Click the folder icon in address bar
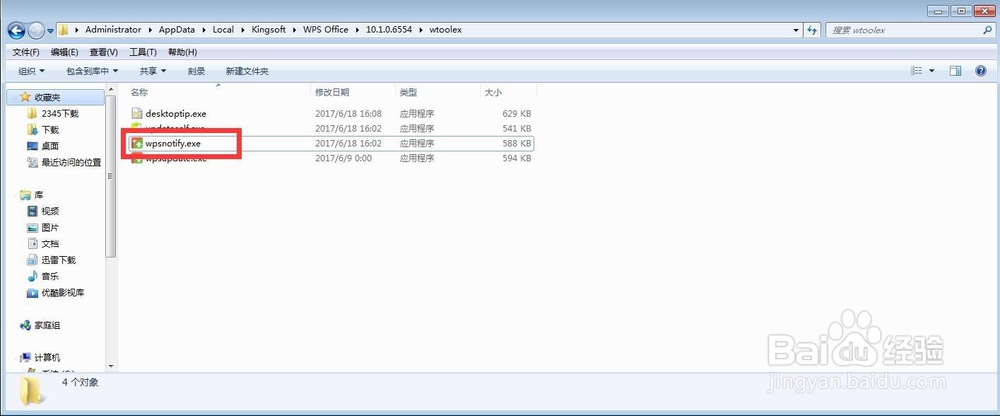1000x416 pixels. tap(63, 30)
